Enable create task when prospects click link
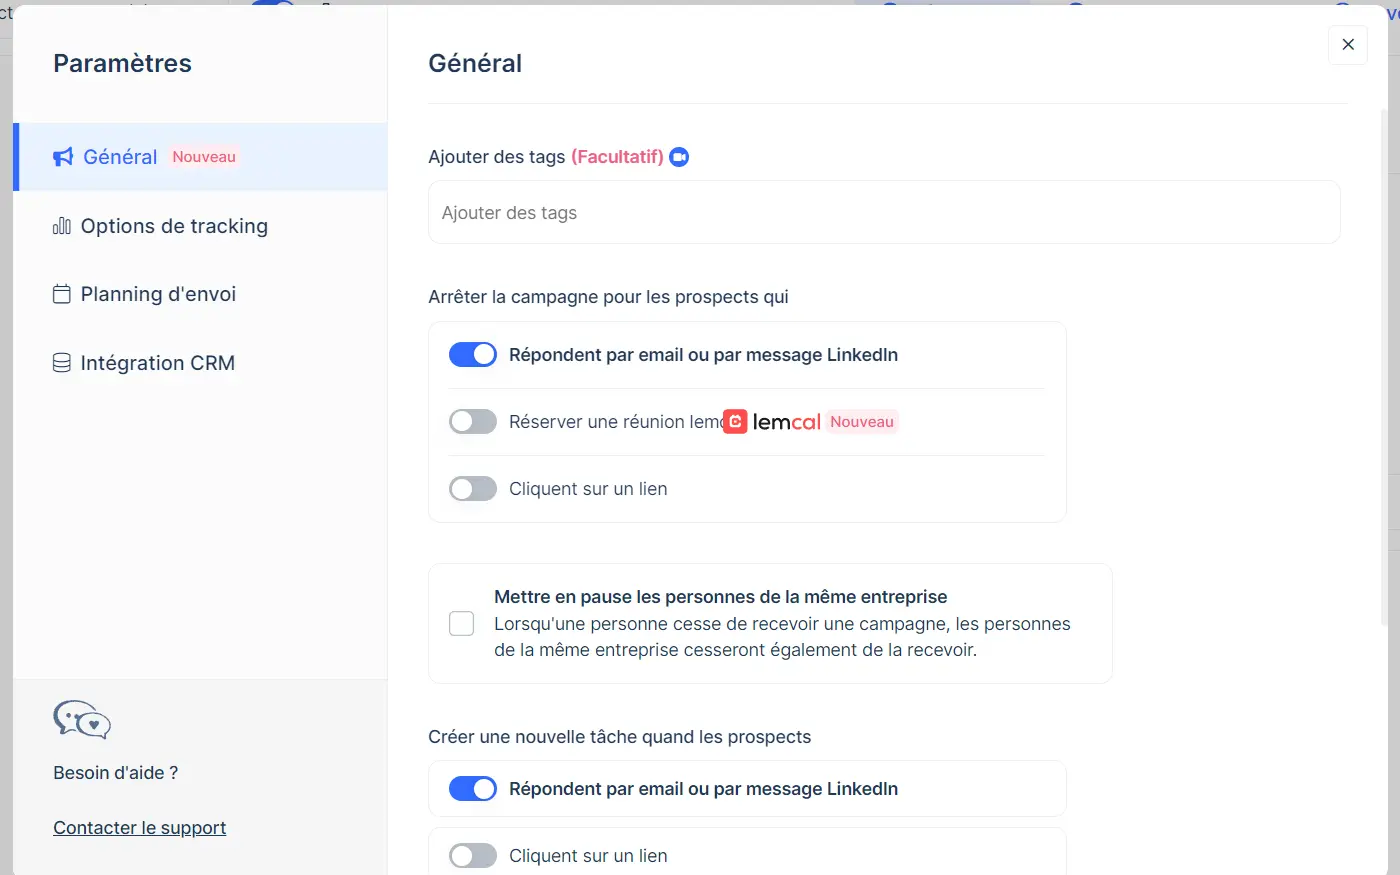Viewport: 1400px width, 875px height. point(473,856)
